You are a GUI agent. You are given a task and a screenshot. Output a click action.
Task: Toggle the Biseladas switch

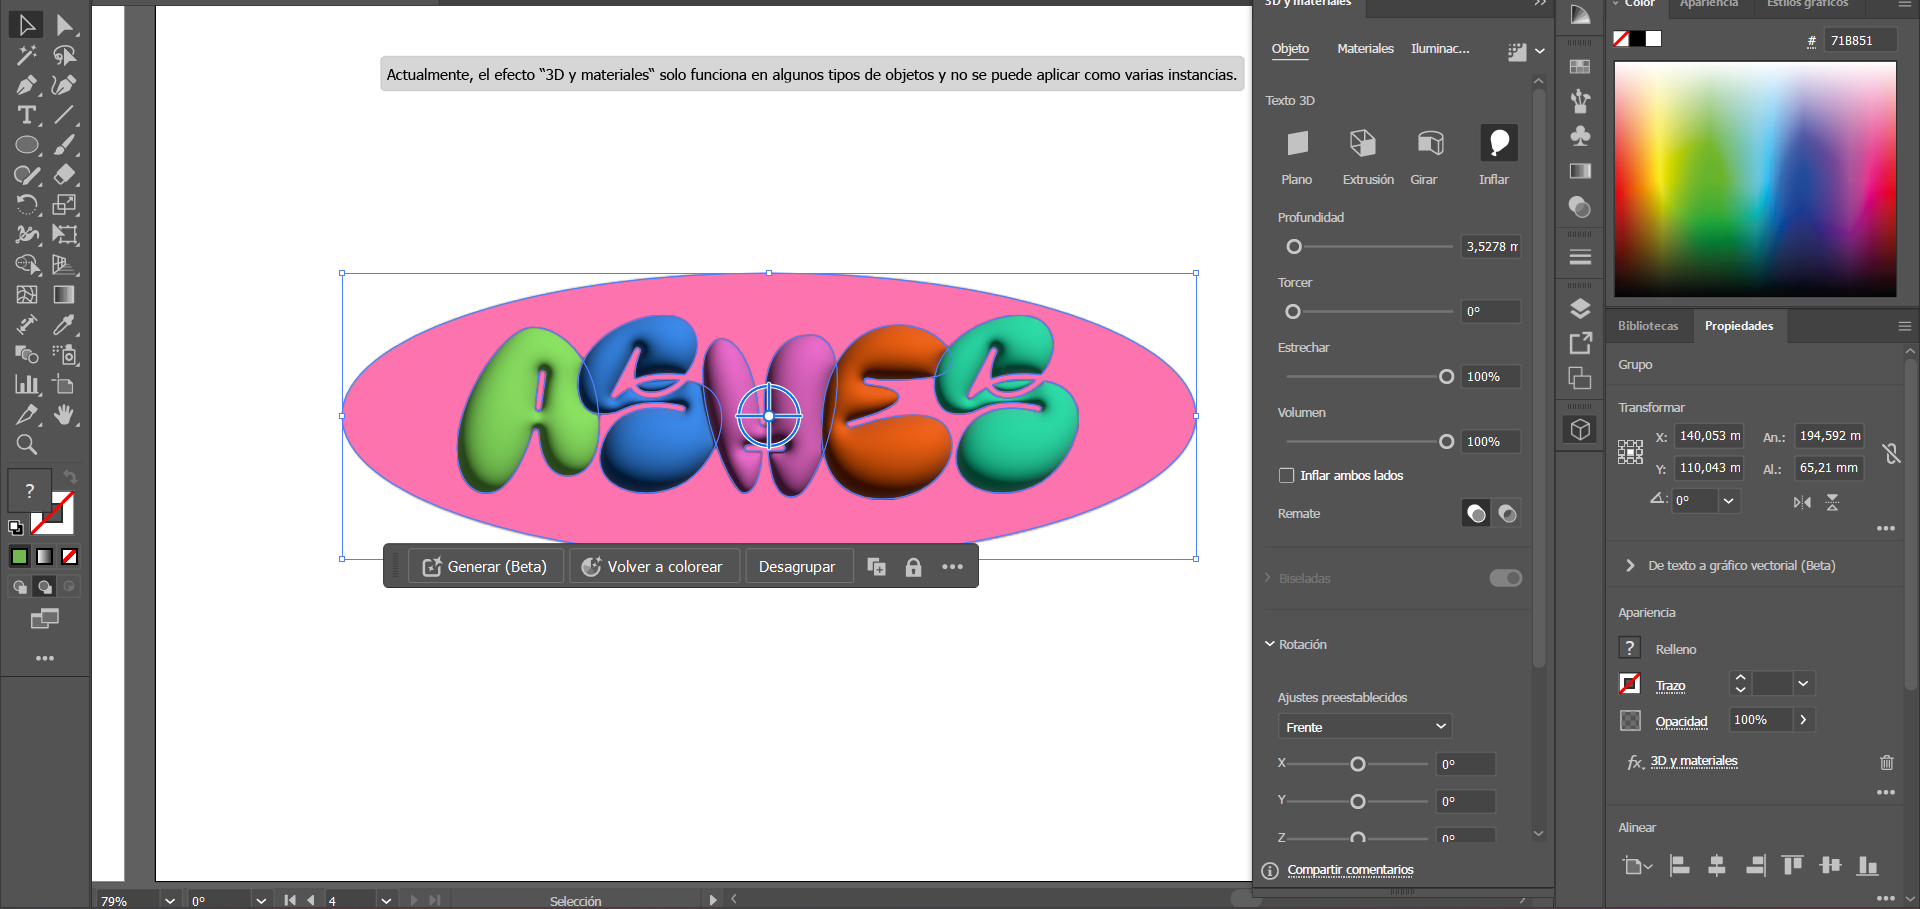(x=1505, y=578)
